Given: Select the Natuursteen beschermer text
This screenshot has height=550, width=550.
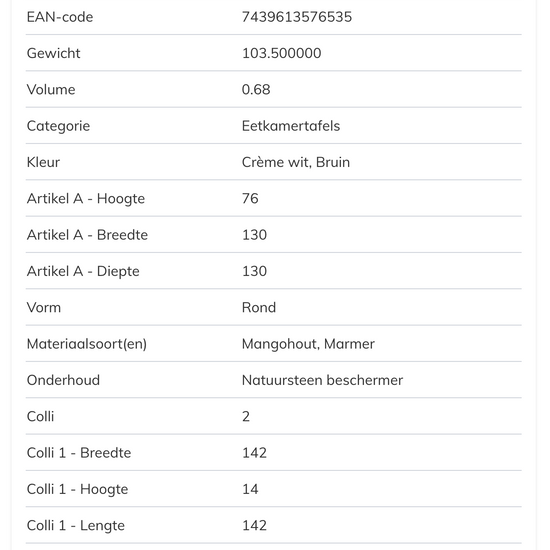Looking at the screenshot, I should pyautogui.click(x=322, y=380).
